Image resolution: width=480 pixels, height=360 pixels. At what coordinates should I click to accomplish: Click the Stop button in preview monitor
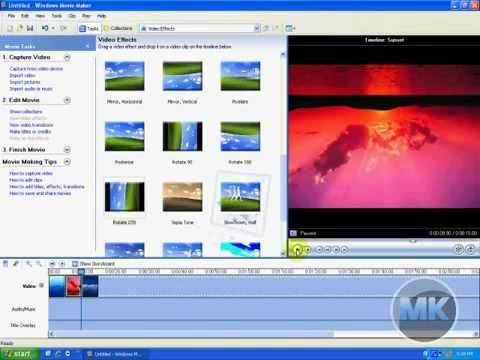point(308,249)
